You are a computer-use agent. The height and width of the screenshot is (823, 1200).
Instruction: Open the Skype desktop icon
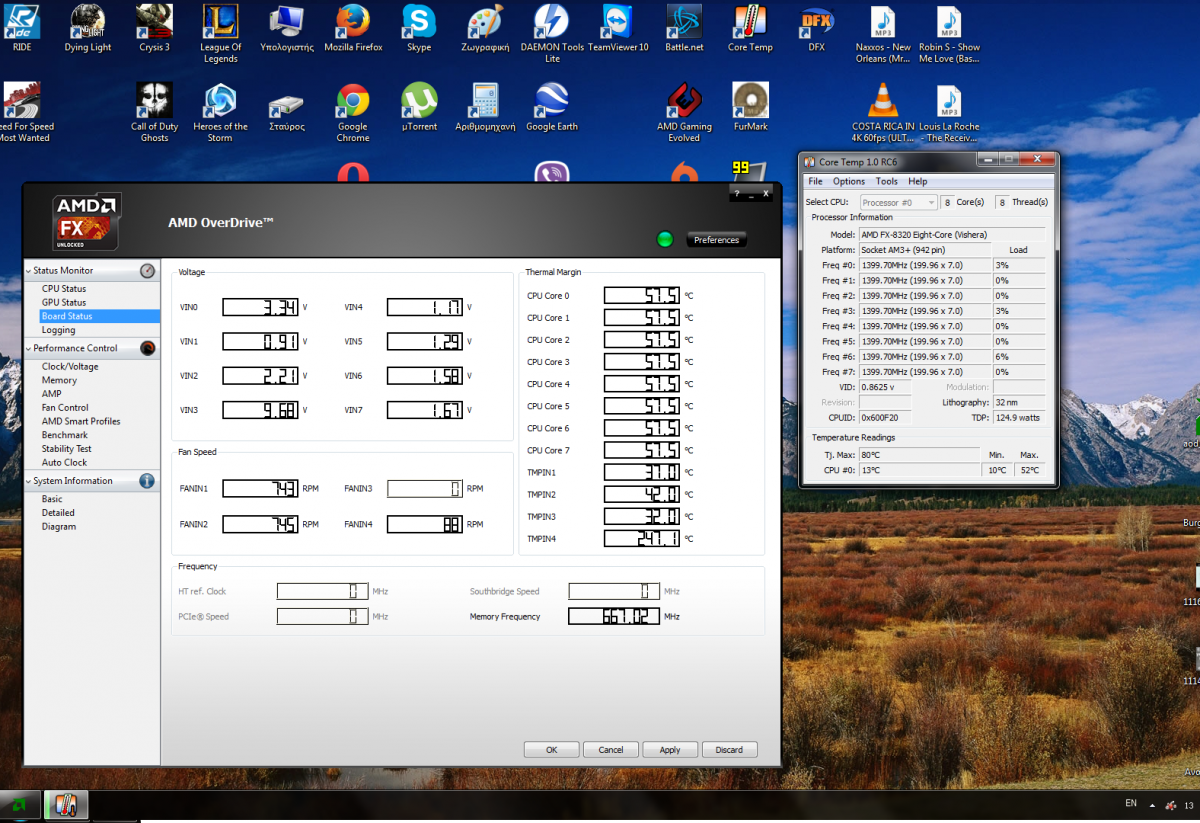(x=419, y=28)
